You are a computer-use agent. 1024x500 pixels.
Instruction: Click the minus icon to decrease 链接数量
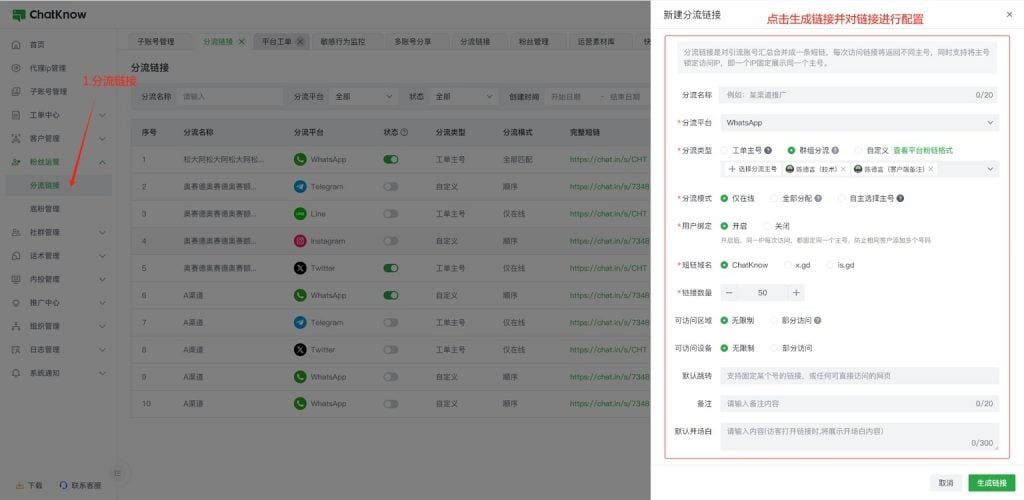coord(729,292)
